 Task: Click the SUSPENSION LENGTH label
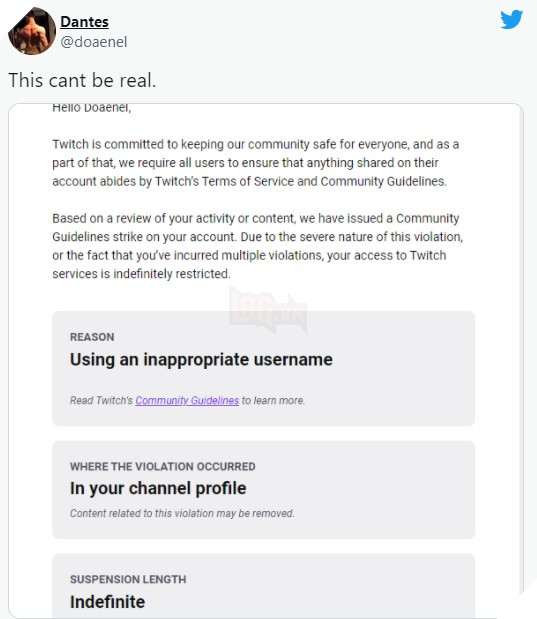pos(128,579)
